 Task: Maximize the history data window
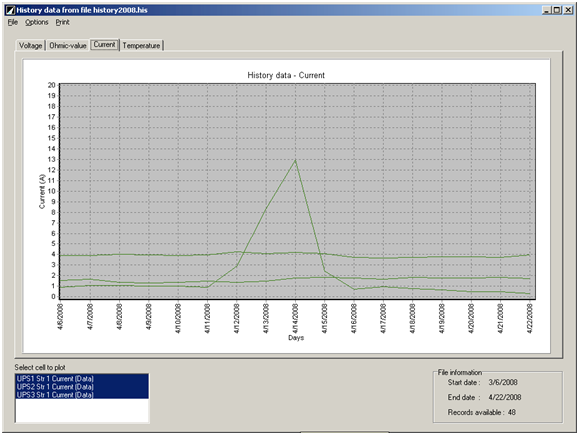(x=557, y=10)
